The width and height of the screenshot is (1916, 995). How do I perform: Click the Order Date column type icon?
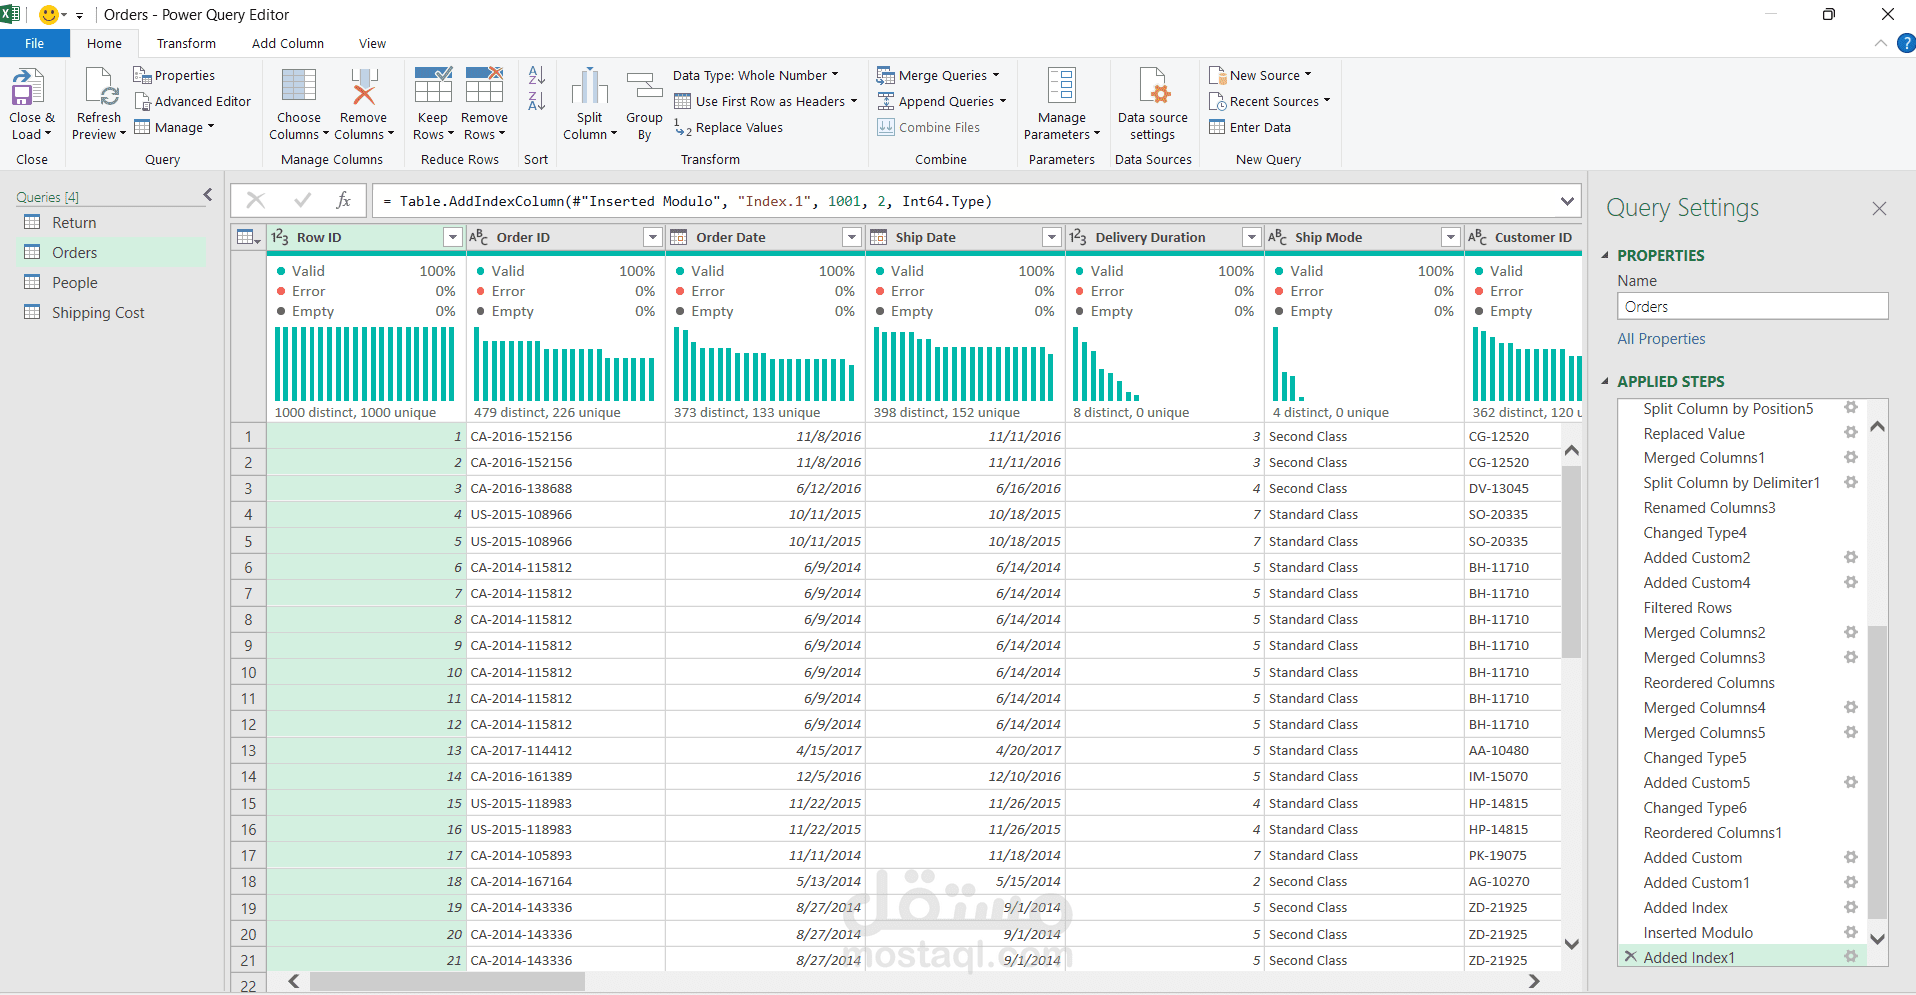point(679,237)
